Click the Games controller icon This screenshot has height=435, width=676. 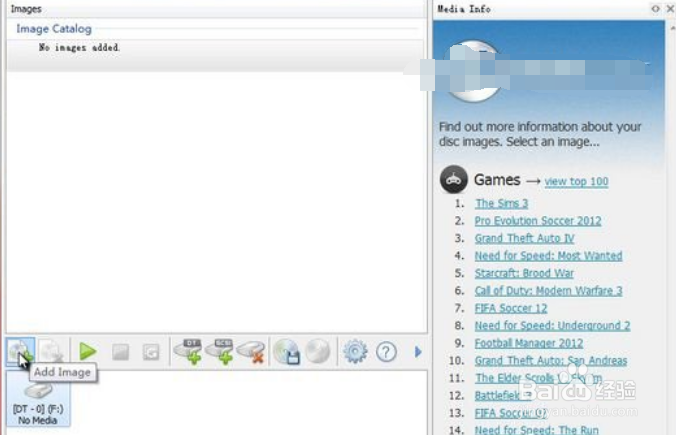[454, 179]
